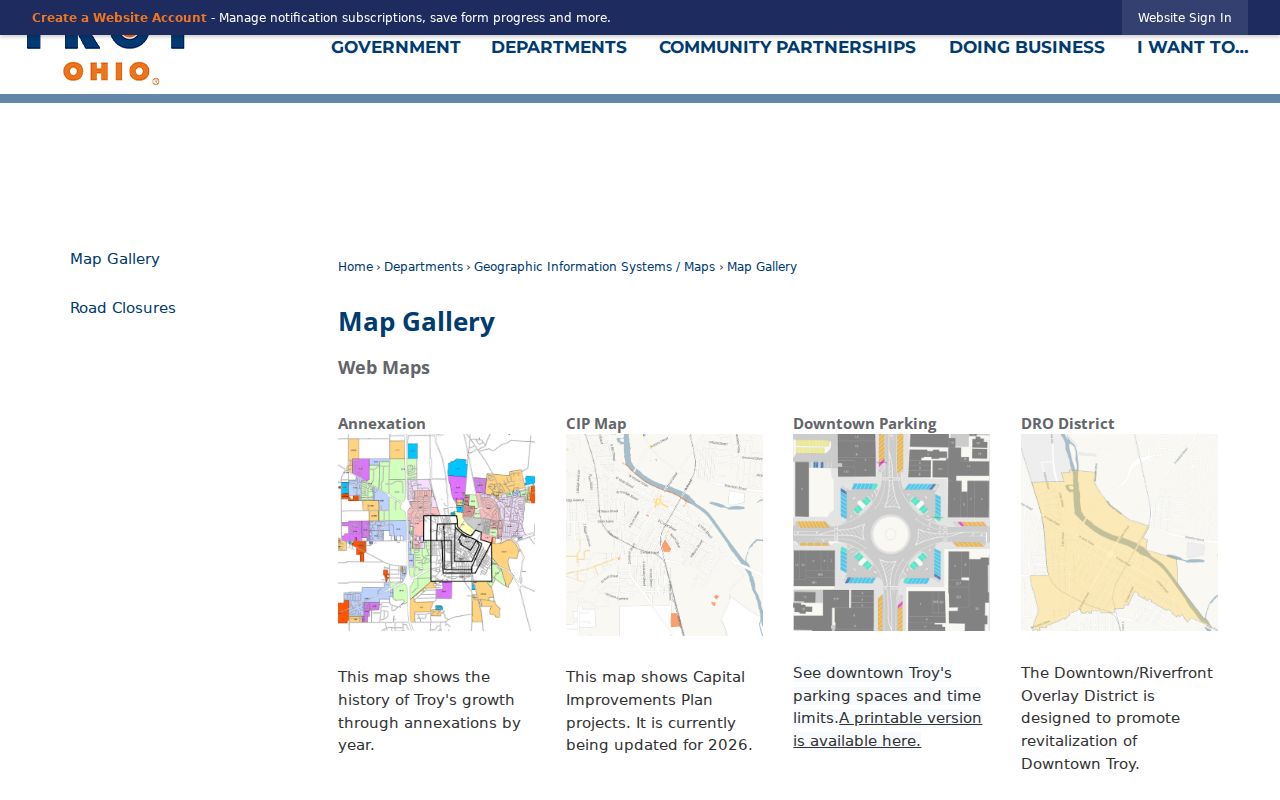1280x800 pixels.
Task: Click the Downtown/Riverfront Overlay District description
Action: tap(1117, 718)
